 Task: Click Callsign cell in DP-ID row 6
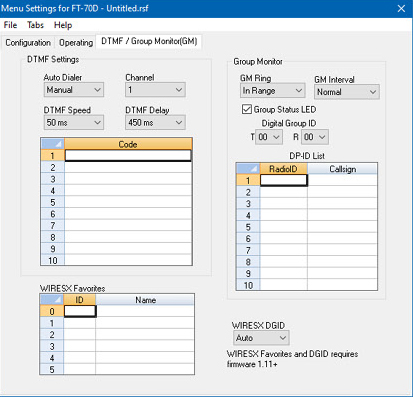[342, 239]
